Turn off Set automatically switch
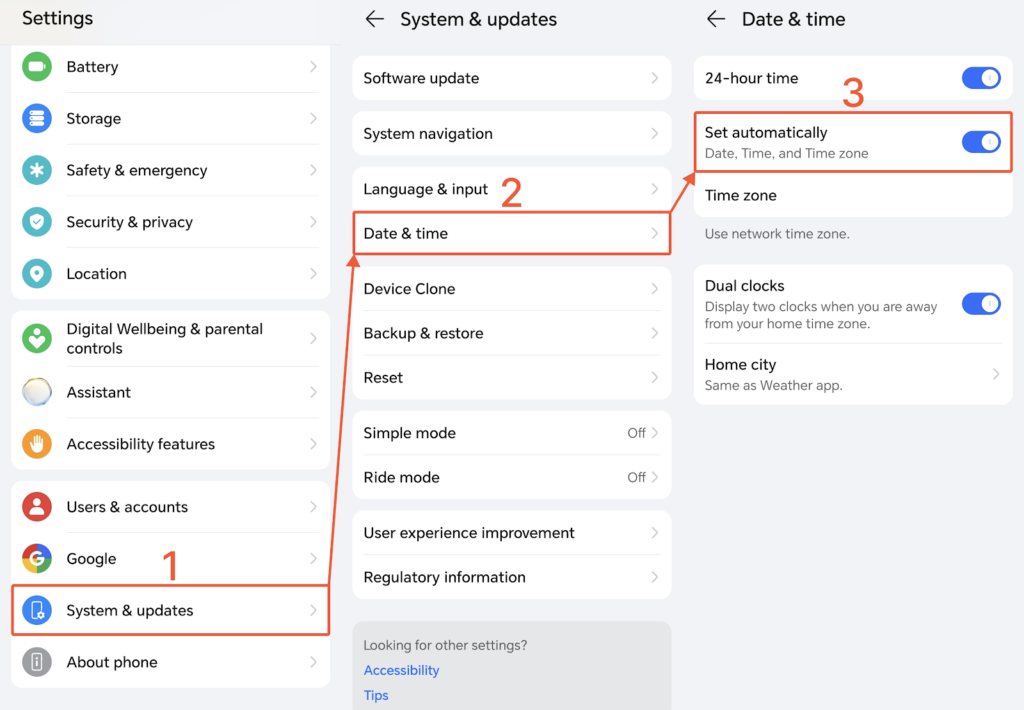The image size is (1024, 710). (980, 142)
